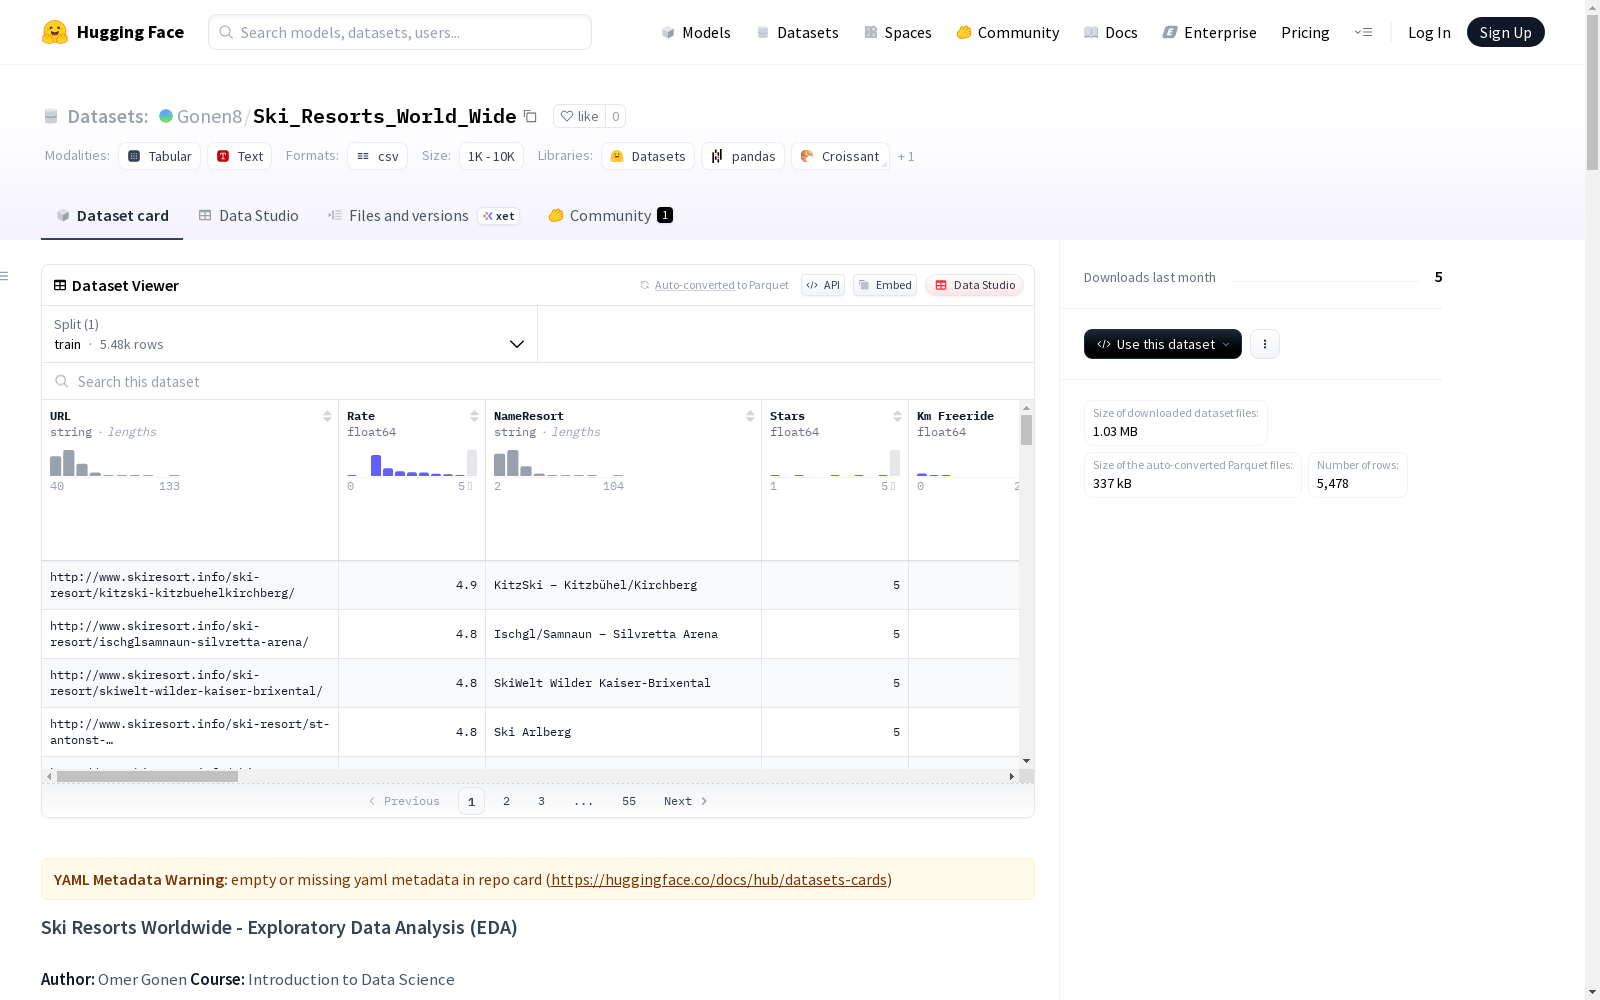The height and width of the screenshot is (1000, 1600).
Task: Open the Community tab with 1 discussion
Action: (x=610, y=215)
